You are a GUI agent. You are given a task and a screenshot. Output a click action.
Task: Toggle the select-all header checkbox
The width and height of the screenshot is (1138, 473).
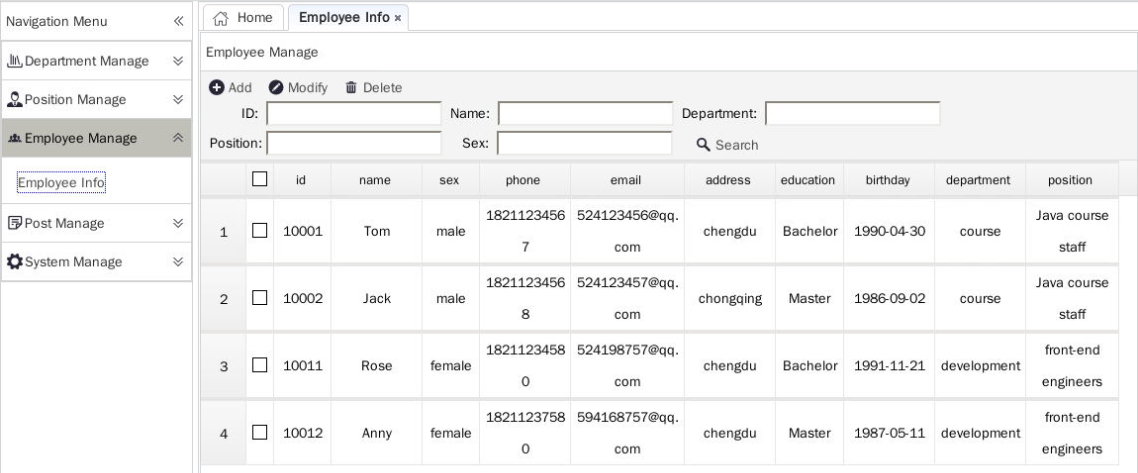[260, 178]
